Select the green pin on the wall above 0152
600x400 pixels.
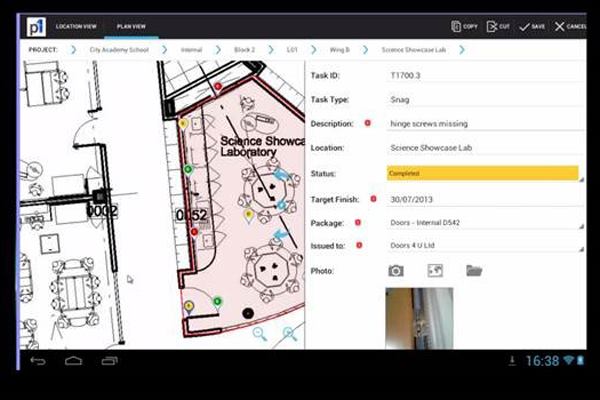click(188, 170)
